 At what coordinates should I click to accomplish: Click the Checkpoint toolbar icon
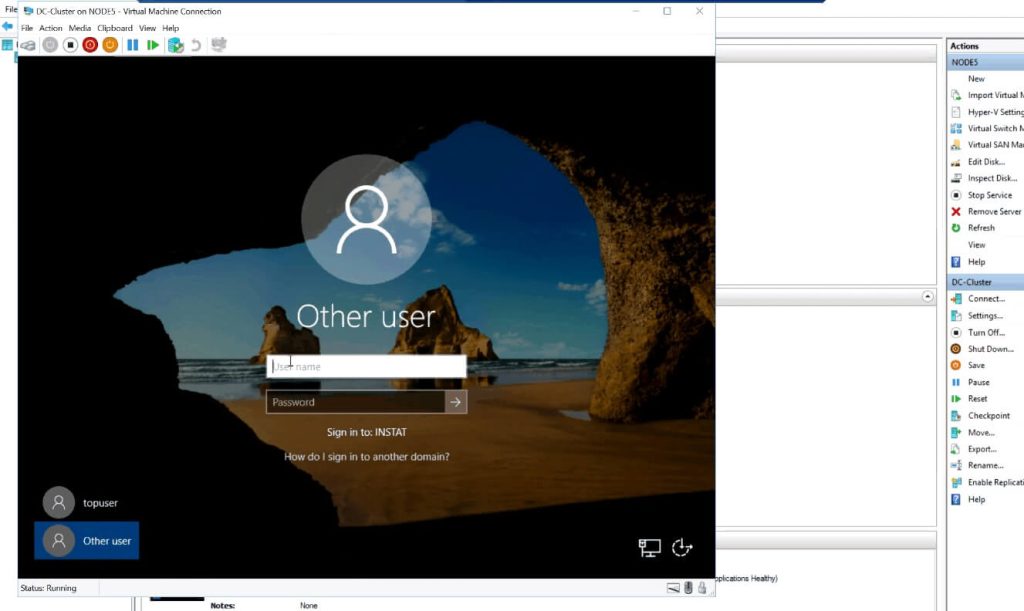point(176,45)
